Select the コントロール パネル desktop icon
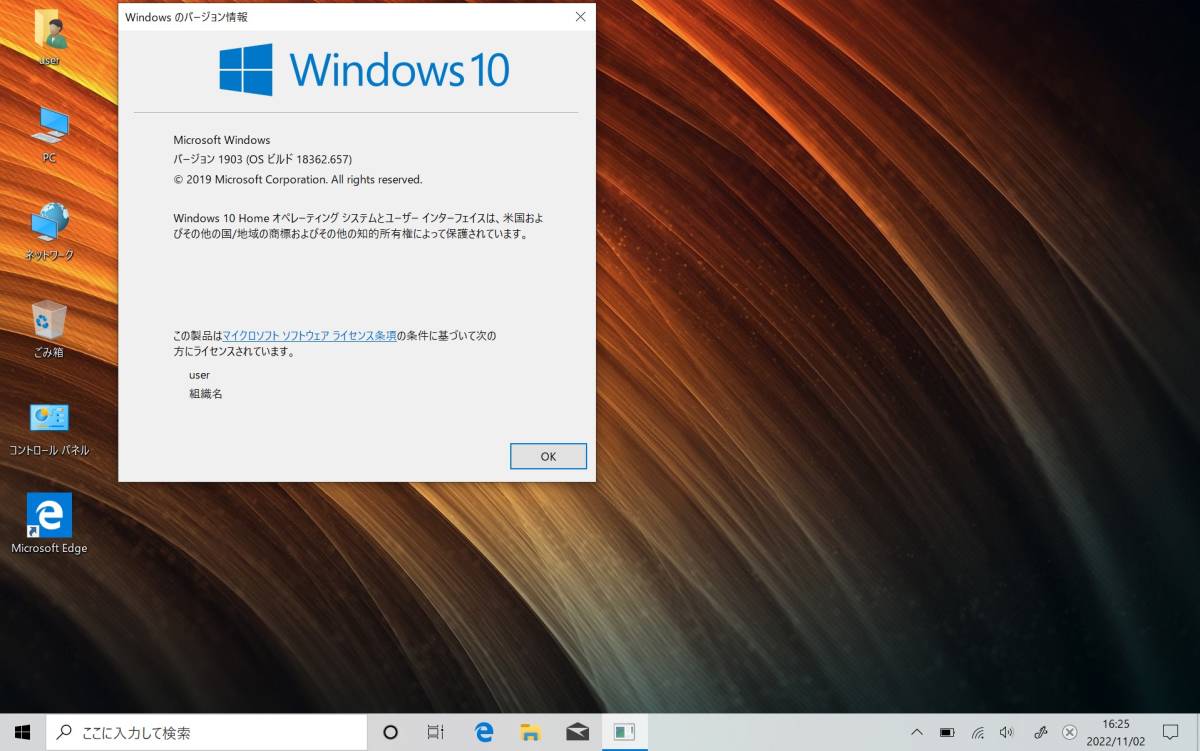The height and width of the screenshot is (751, 1200). coord(49,427)
